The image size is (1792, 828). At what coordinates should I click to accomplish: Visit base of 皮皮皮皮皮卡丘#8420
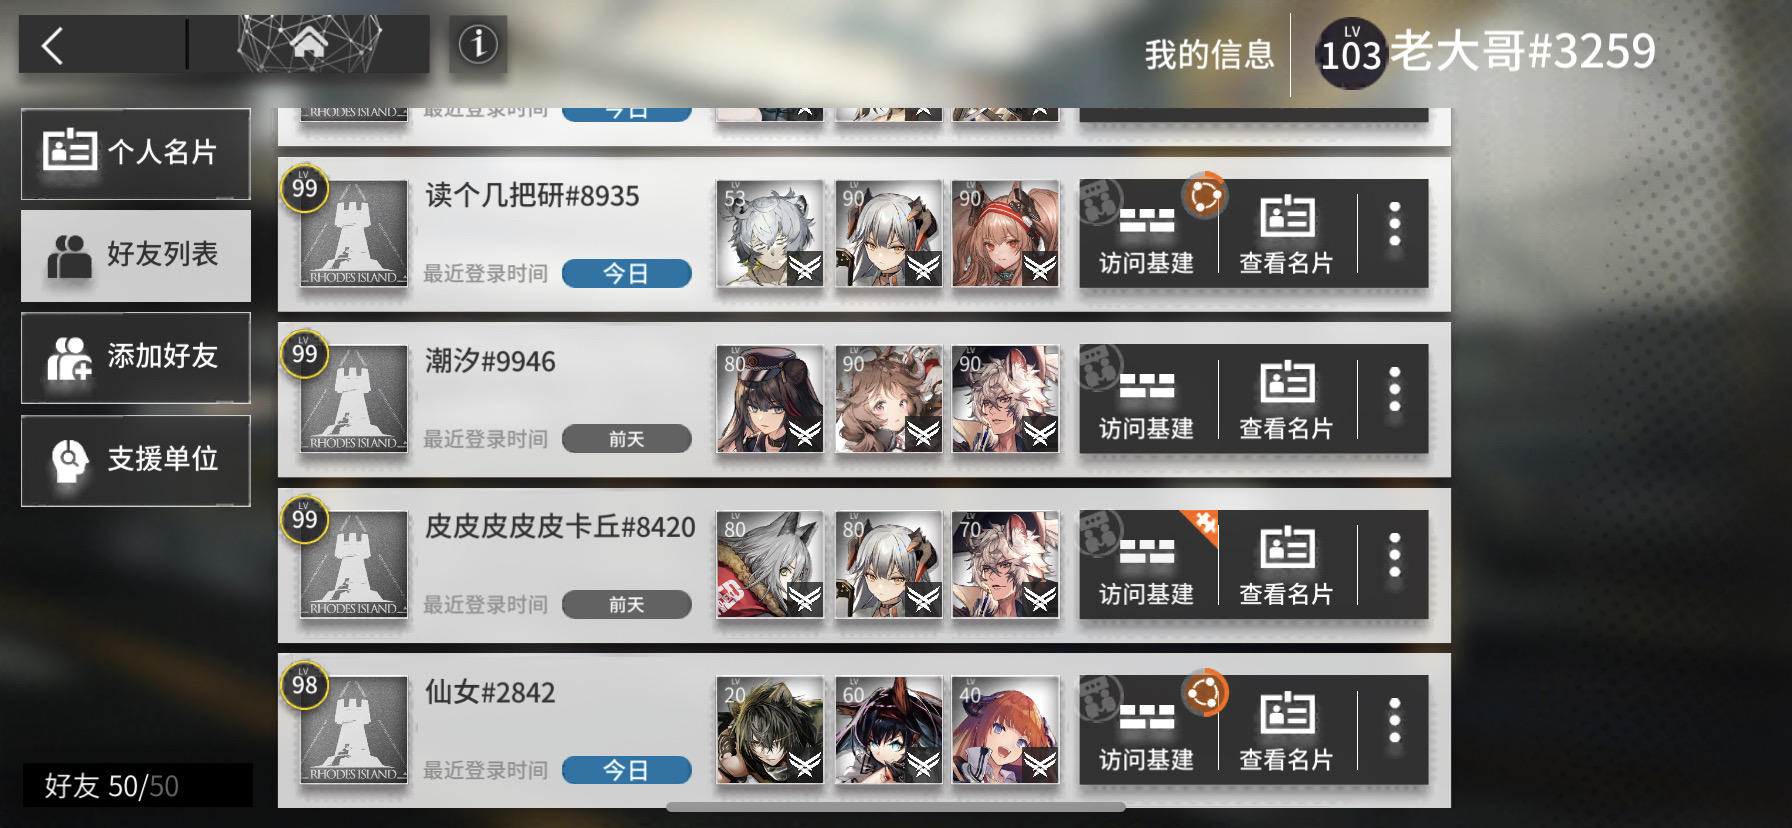(1147, 564)
